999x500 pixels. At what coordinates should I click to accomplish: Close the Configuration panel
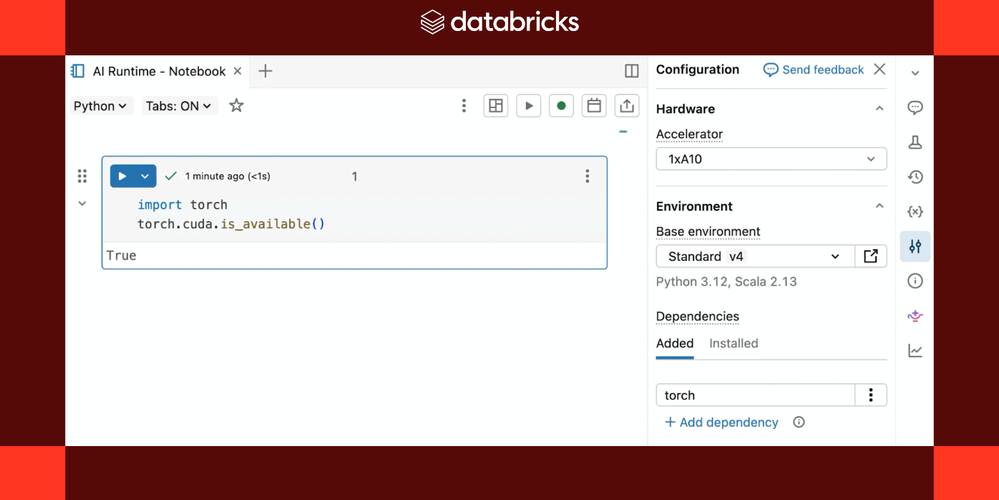(879, 69)
